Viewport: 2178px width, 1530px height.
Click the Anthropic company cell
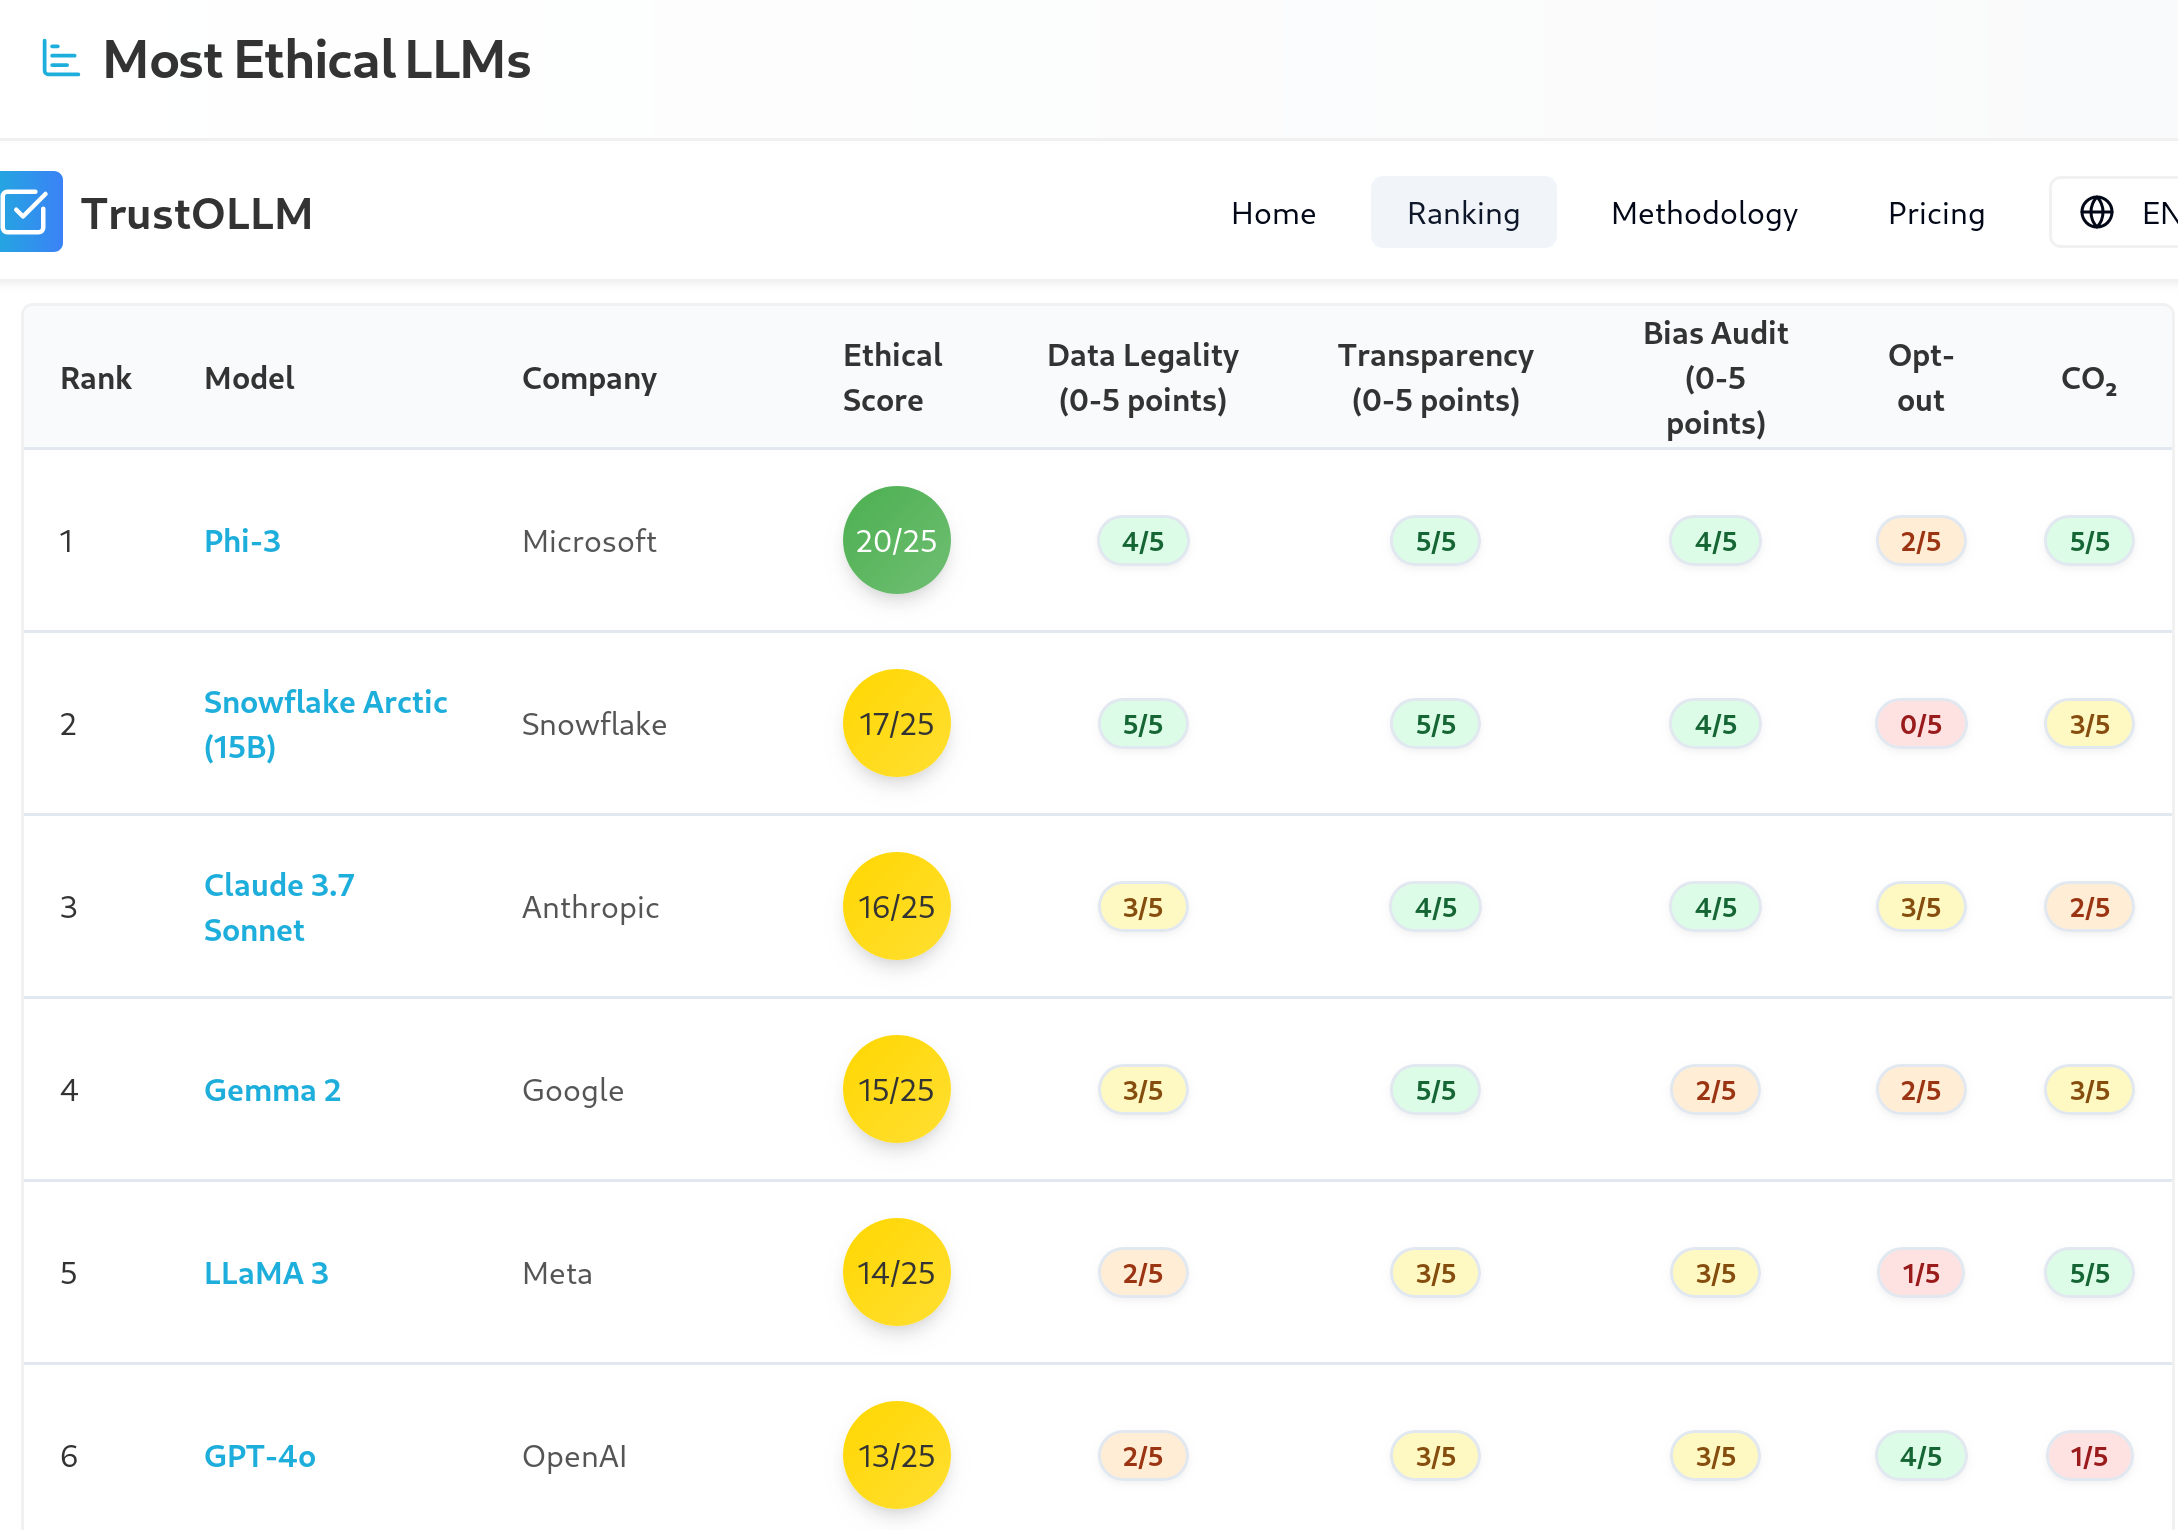(x=590, y=907)
